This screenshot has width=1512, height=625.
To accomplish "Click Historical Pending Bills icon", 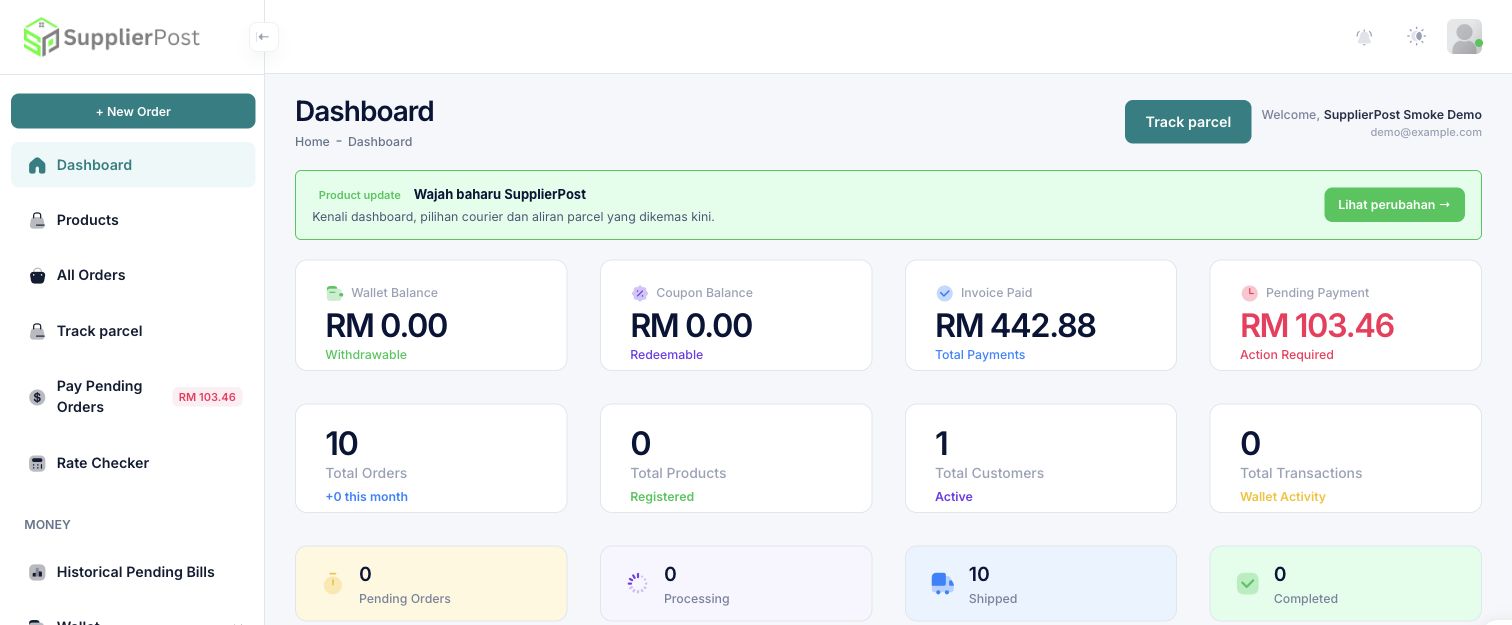I will (x=37, y=573).
